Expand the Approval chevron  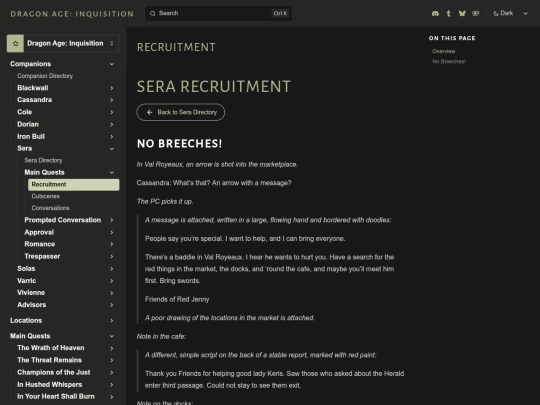click(112, 232)
